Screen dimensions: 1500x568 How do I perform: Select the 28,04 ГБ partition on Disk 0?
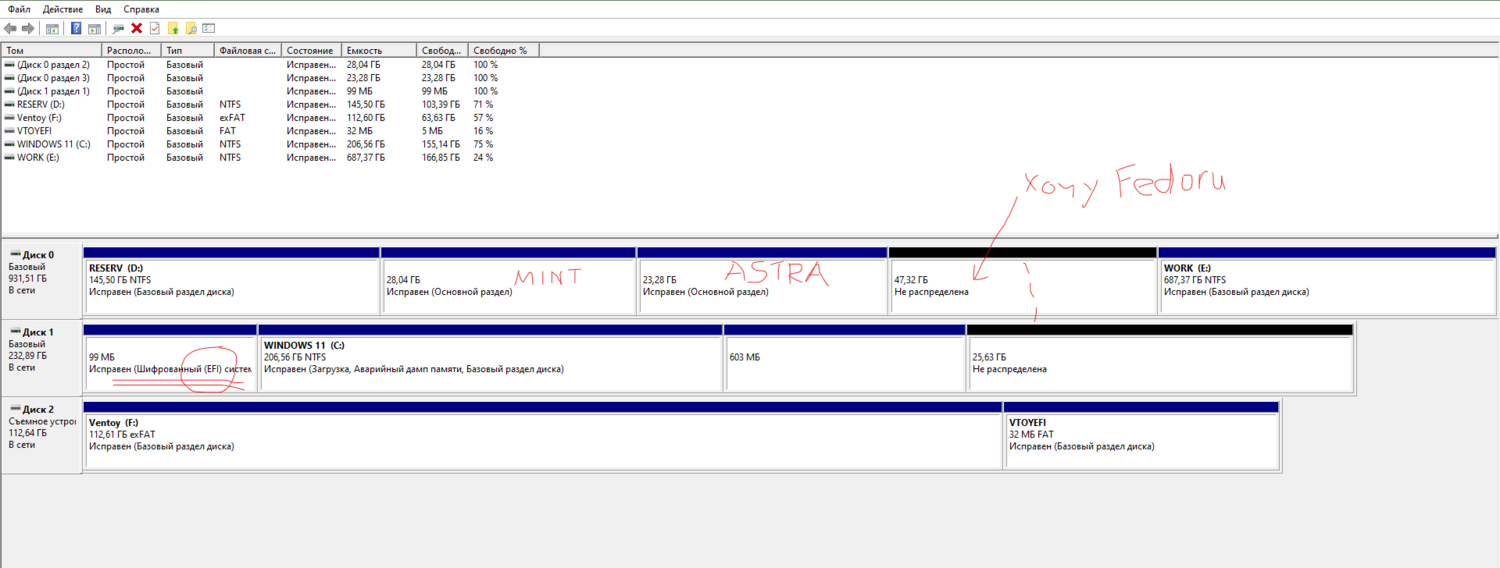(x=508, y=281)
